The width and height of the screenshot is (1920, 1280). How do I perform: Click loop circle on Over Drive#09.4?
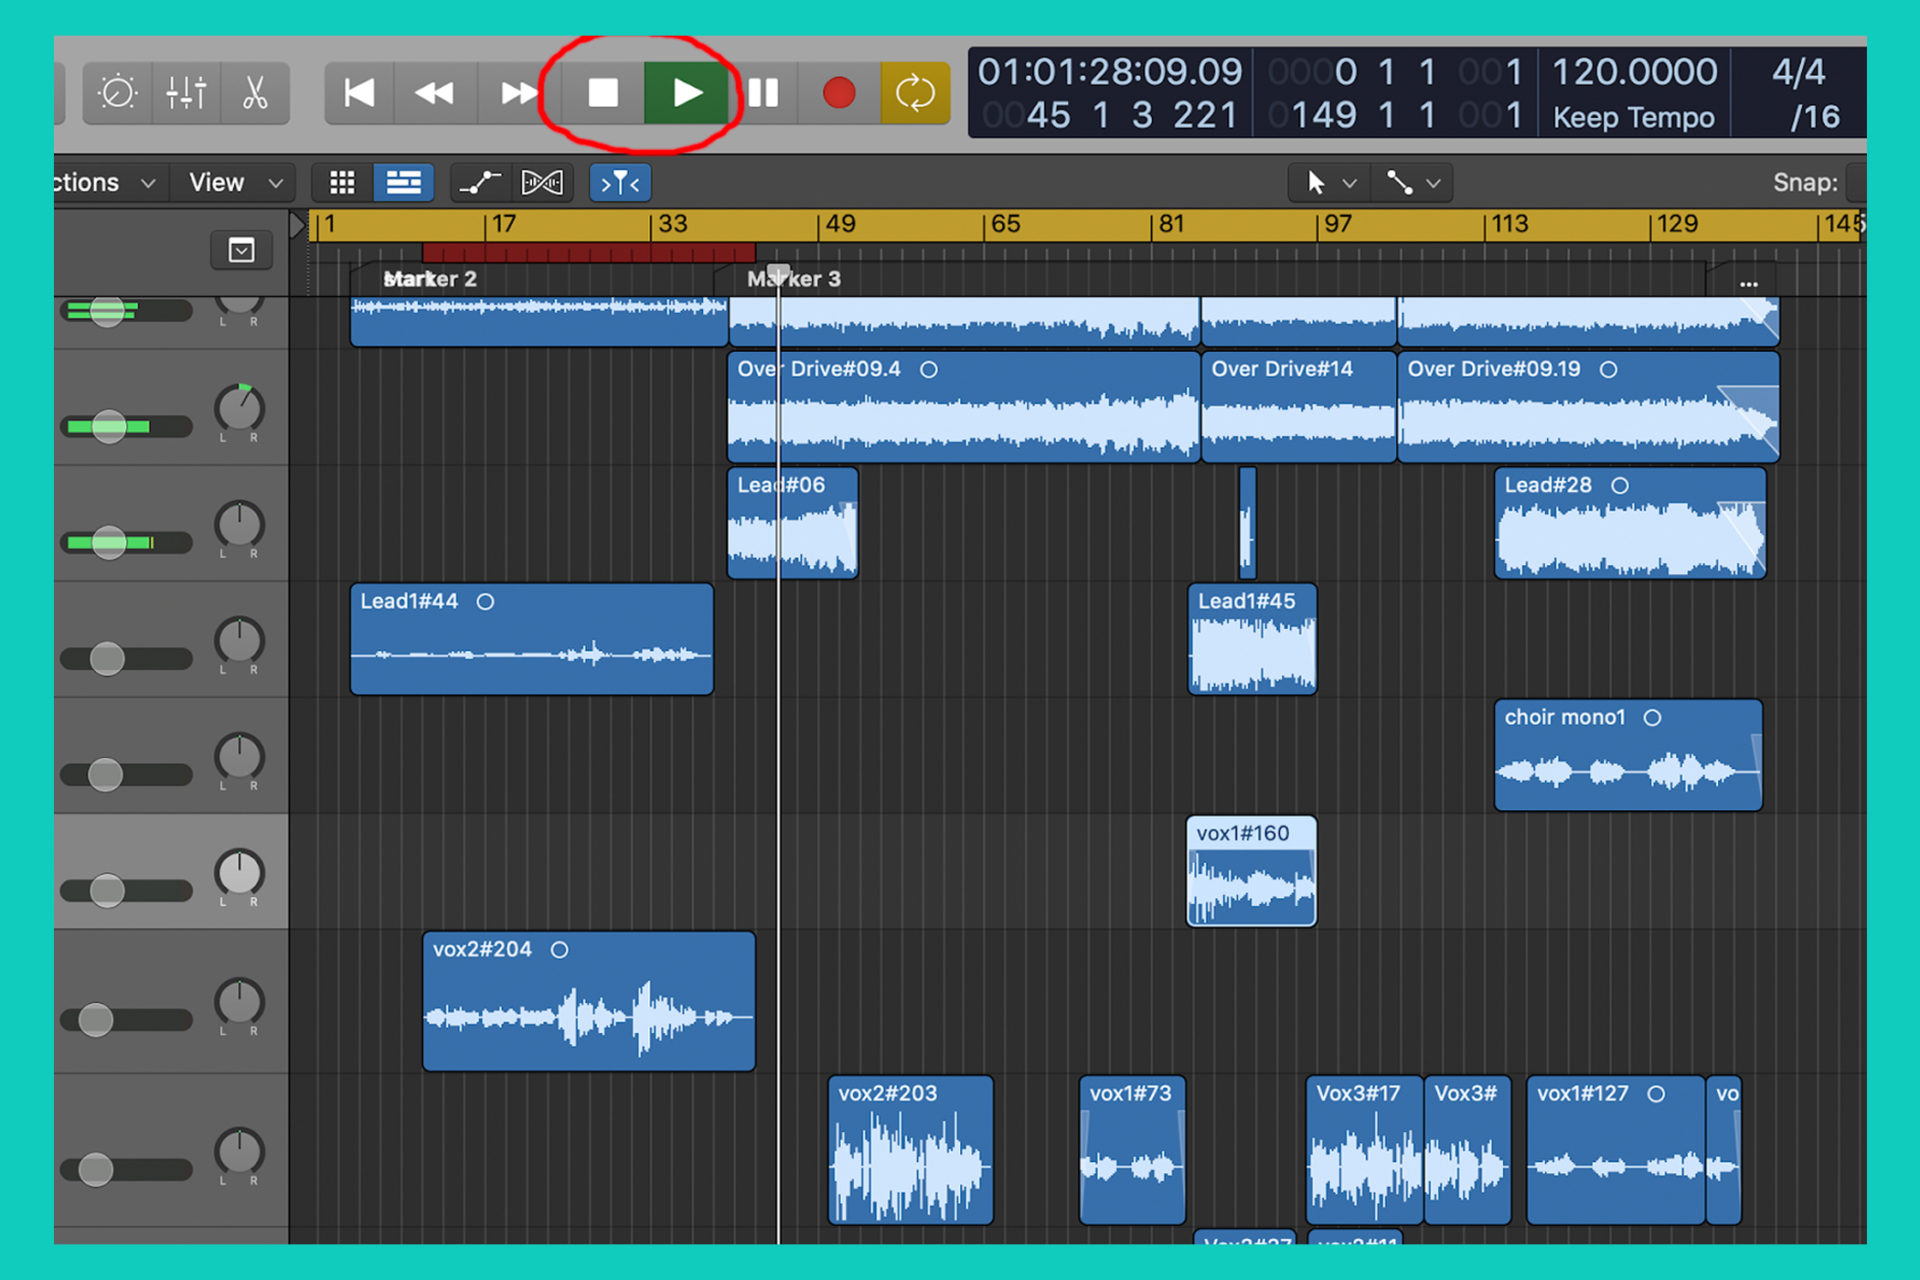point(929,370)
